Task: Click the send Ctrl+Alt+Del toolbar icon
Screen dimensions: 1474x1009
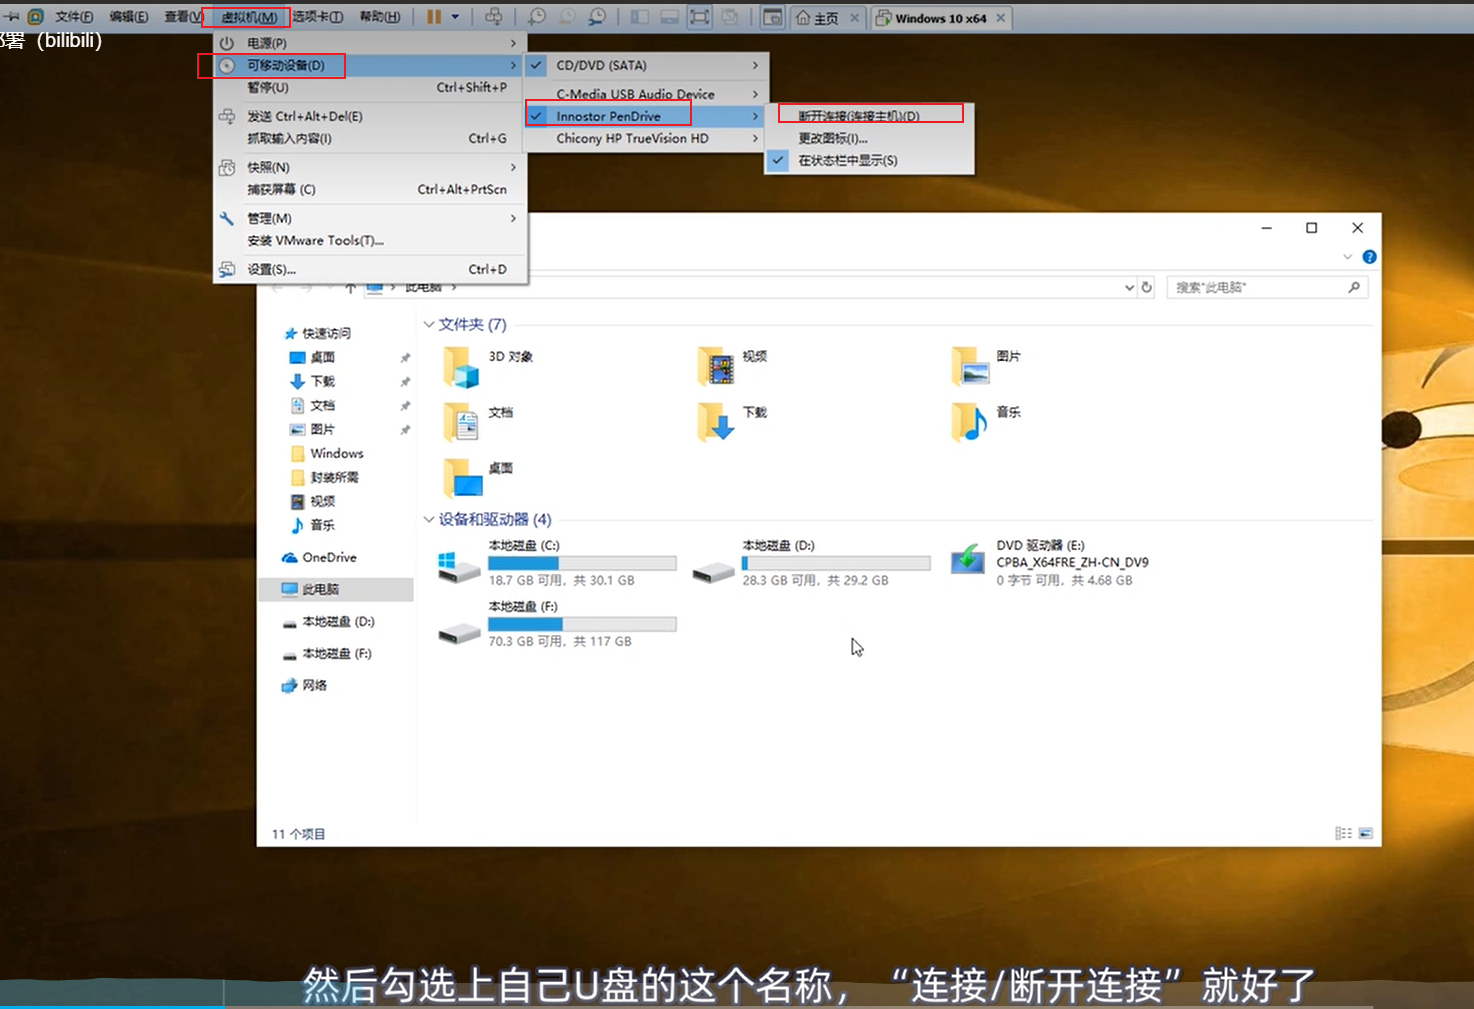Action: [x=494, y=17]
